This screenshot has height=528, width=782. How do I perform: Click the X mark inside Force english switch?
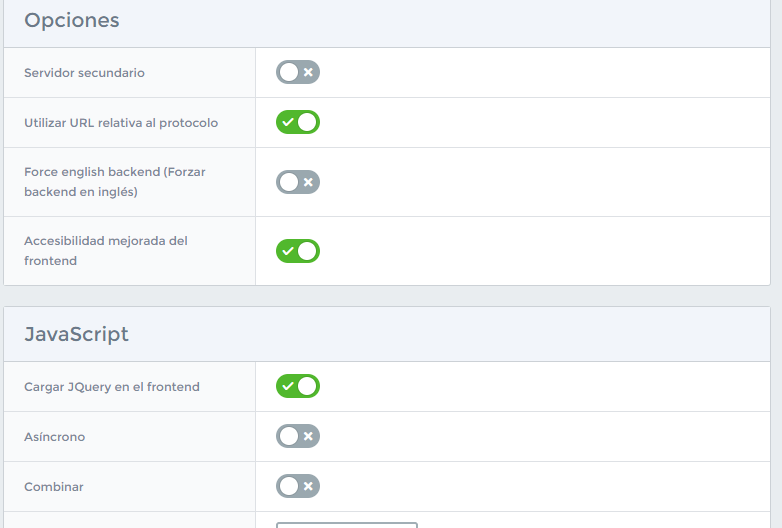pyautogui.click(x=308, y=182)
